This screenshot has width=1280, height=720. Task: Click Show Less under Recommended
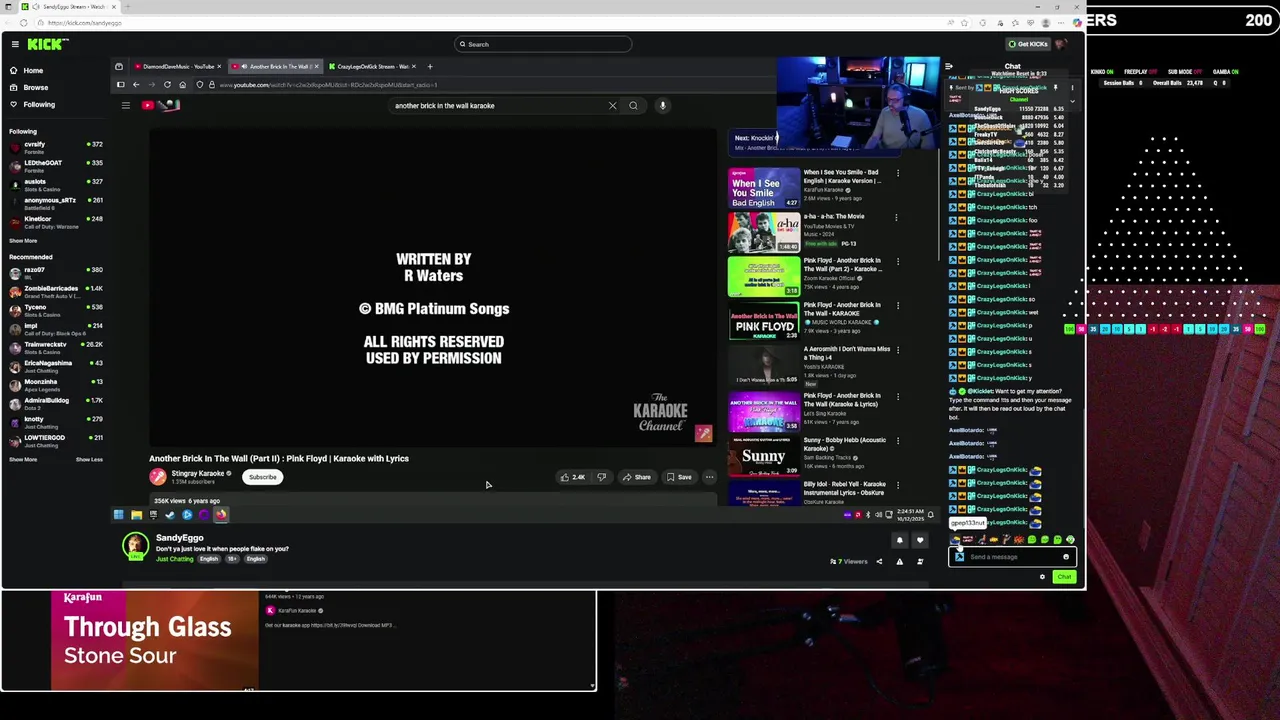click(x=89, y=459)
